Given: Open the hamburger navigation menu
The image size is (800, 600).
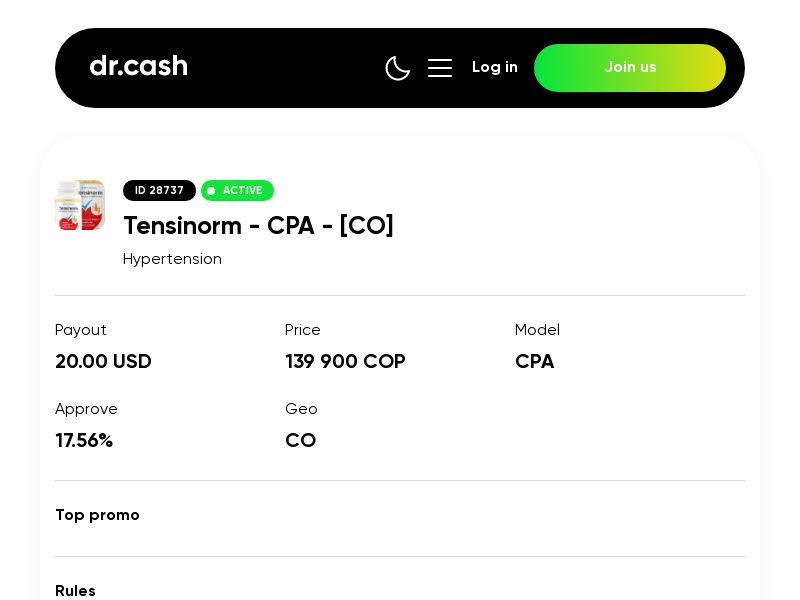Looking at the screenshot, I should point(440,68).
